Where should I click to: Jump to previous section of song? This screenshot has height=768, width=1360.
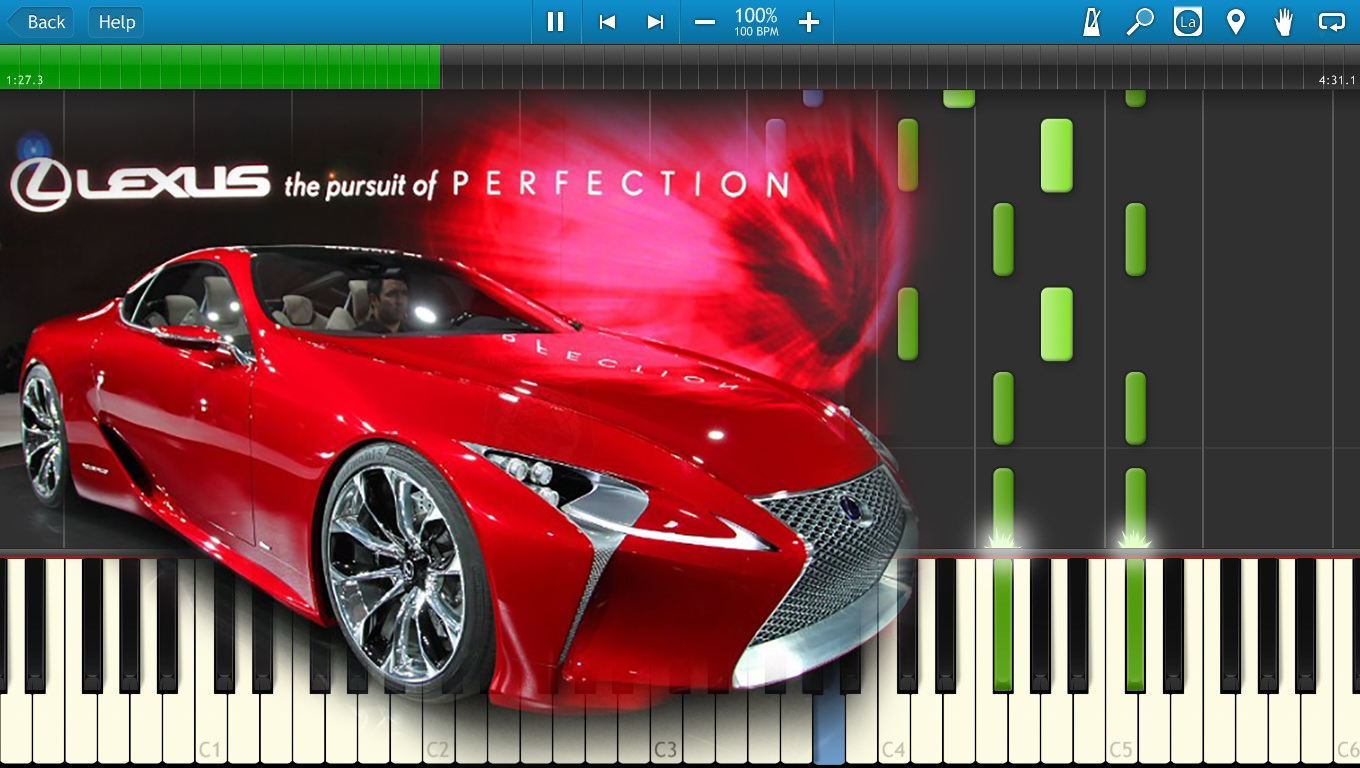607,22
